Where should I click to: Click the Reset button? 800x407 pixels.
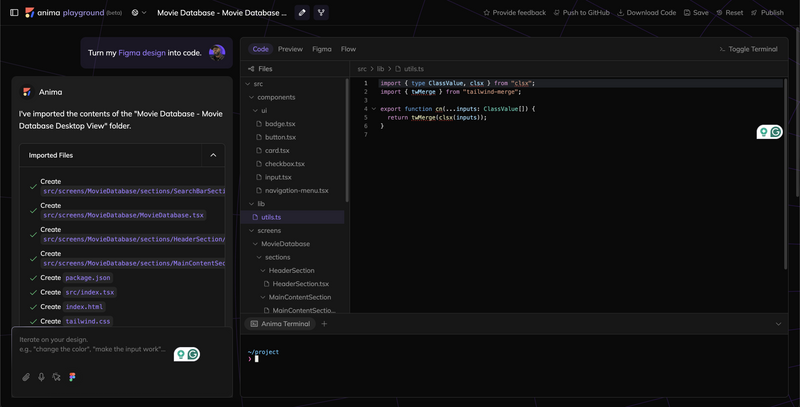click(730, 12)
